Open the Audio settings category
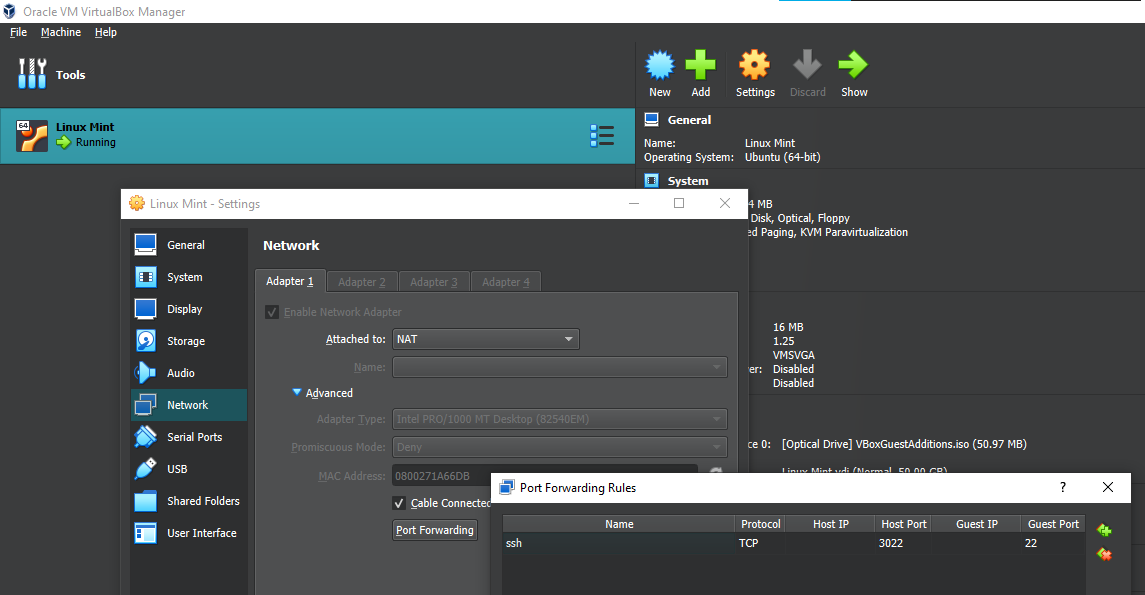Screen dimensions: 1145x595 (x=188, y=373)
